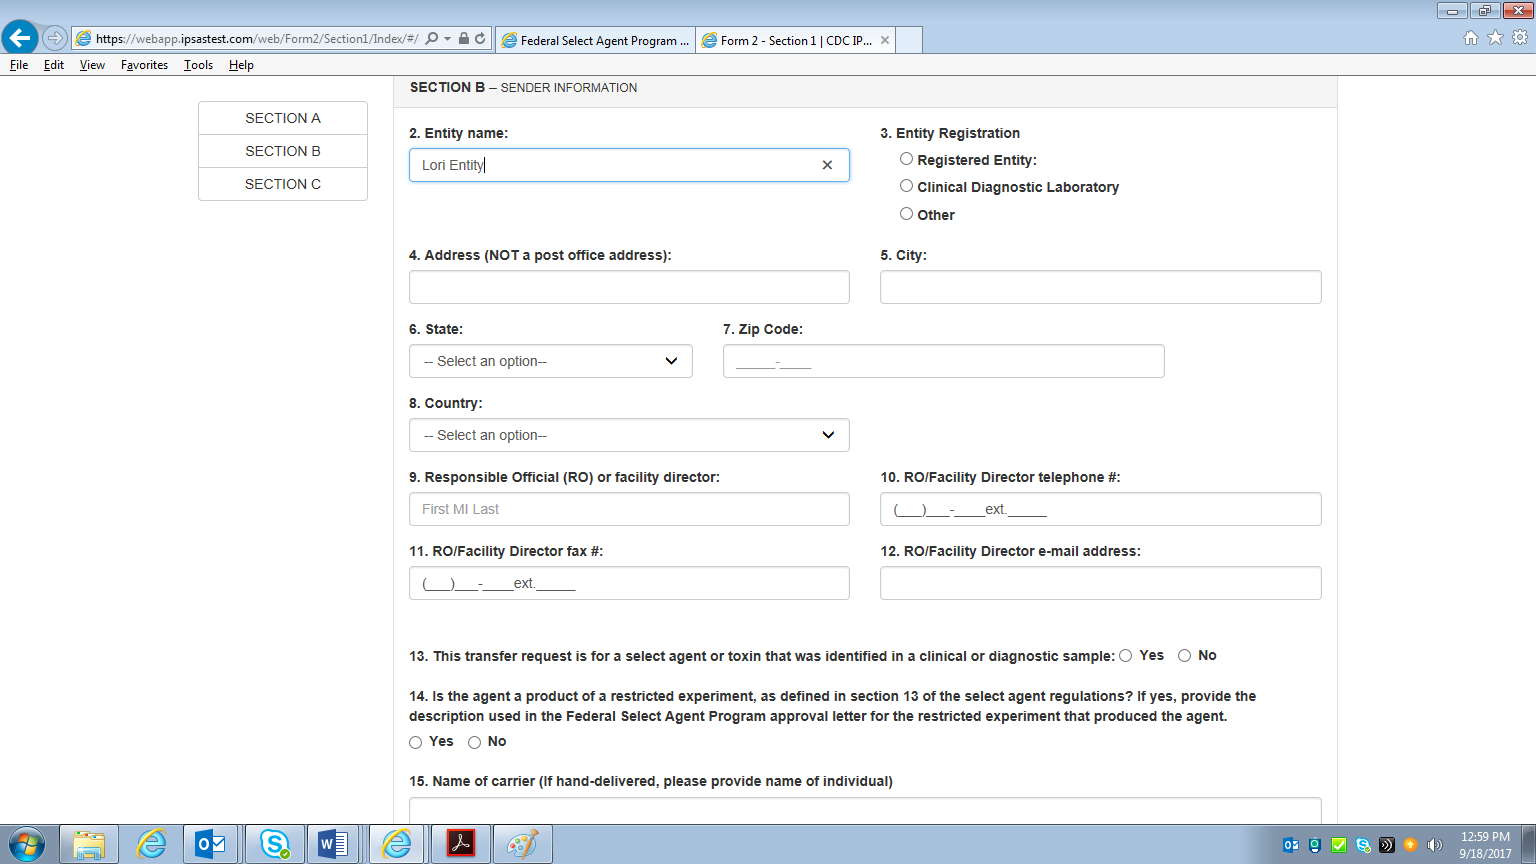
Task: Open the Help menu
Action: [x=241, y=65]
